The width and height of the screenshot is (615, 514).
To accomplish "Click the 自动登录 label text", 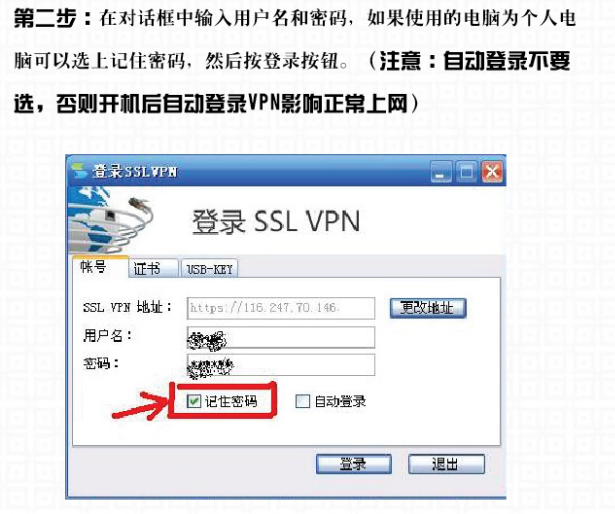I will click(340, 401).
